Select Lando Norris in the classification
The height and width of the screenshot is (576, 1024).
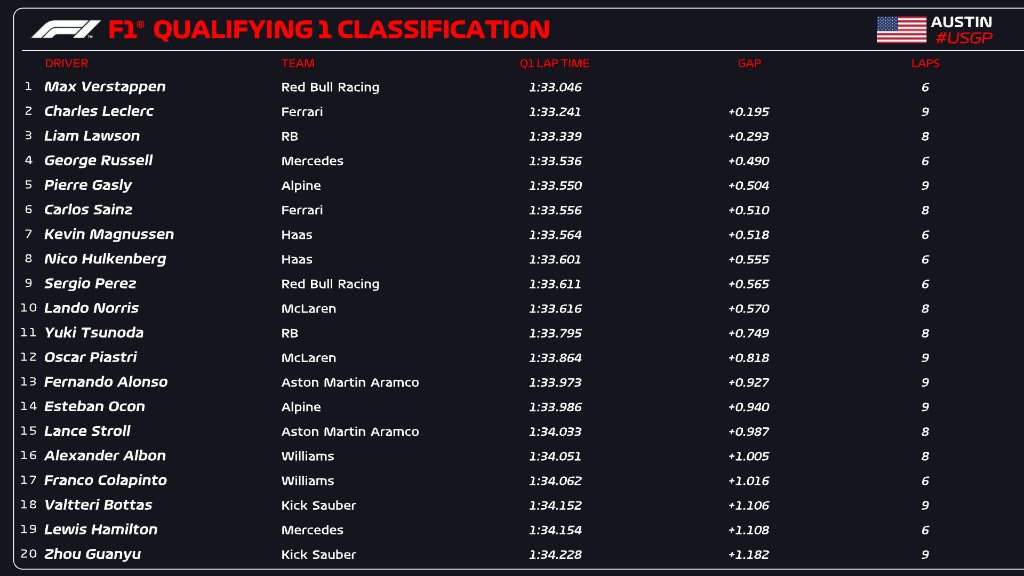coord(91,308)
